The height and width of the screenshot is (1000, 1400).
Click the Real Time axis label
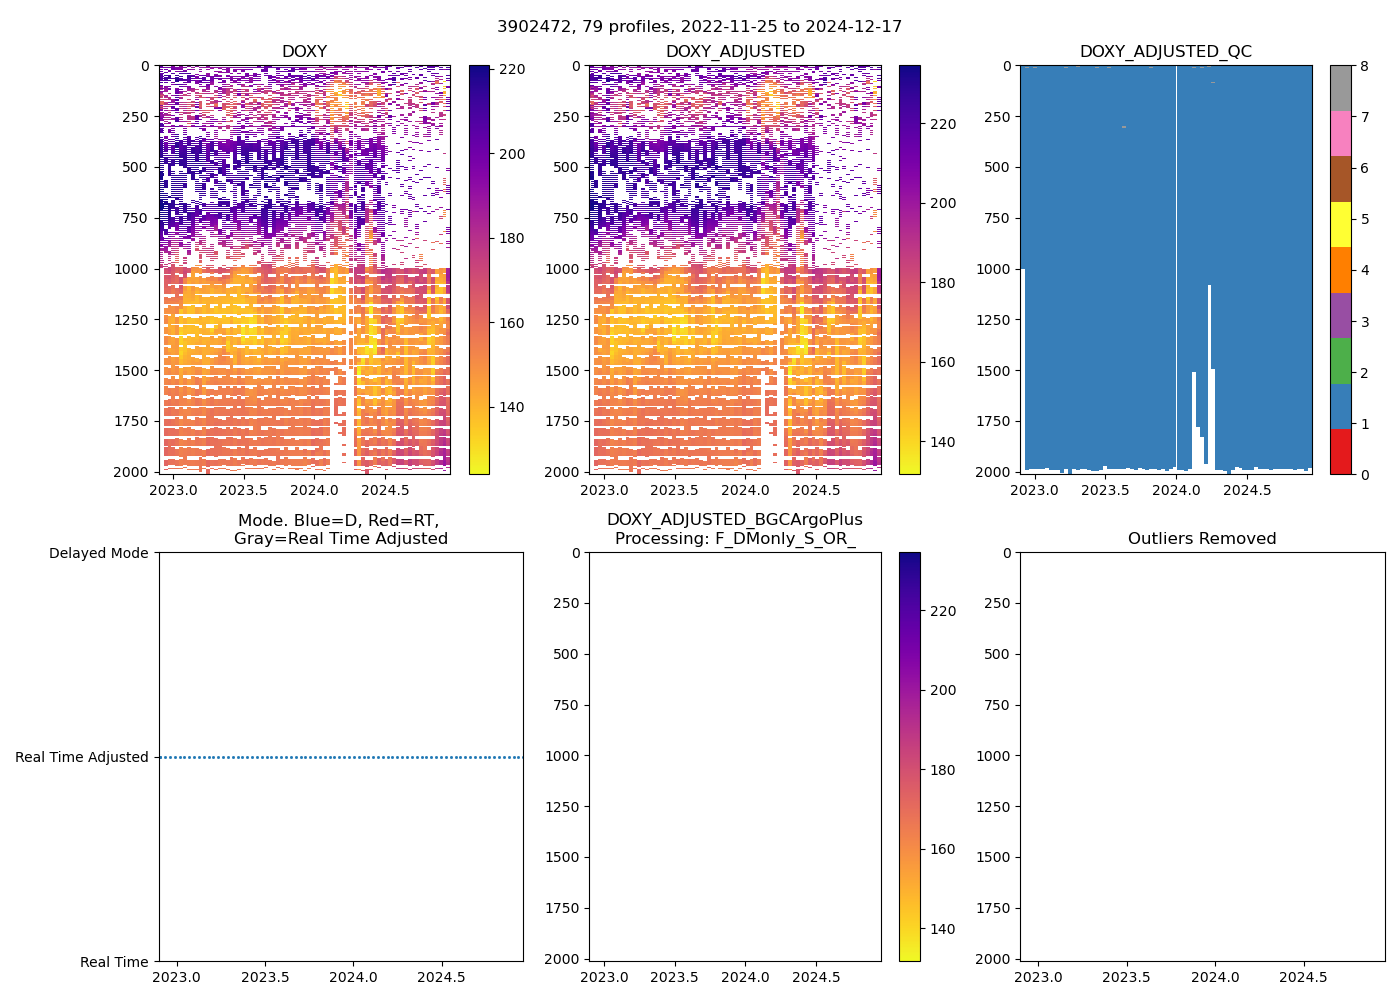(x=114, y=962)
